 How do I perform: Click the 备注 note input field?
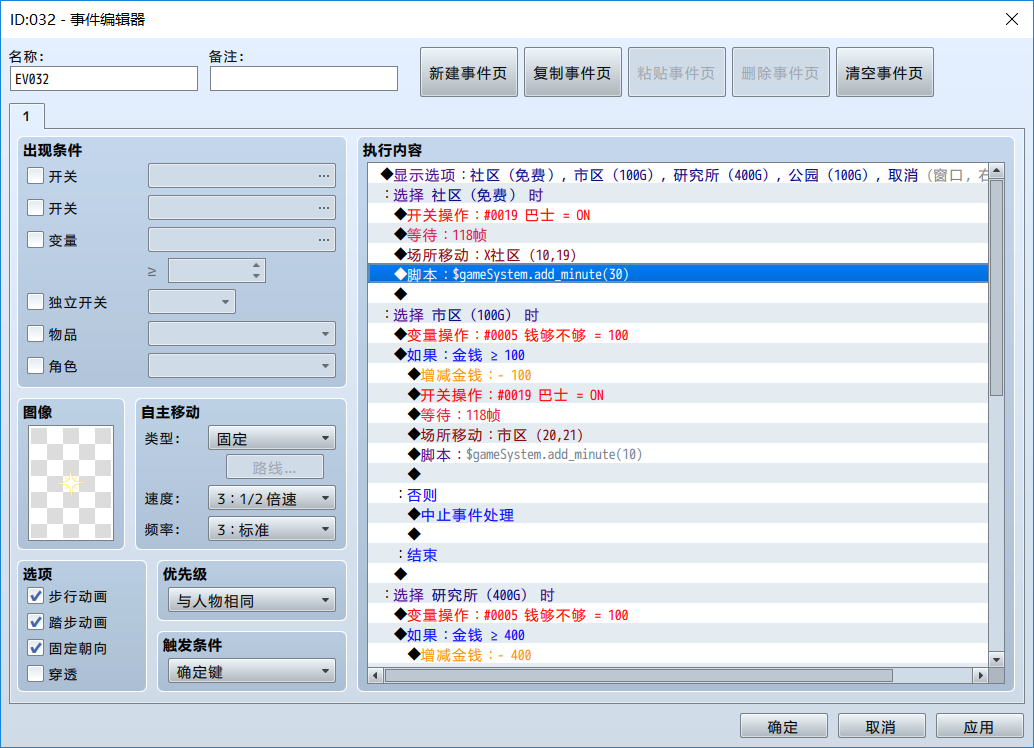point(304,78)
